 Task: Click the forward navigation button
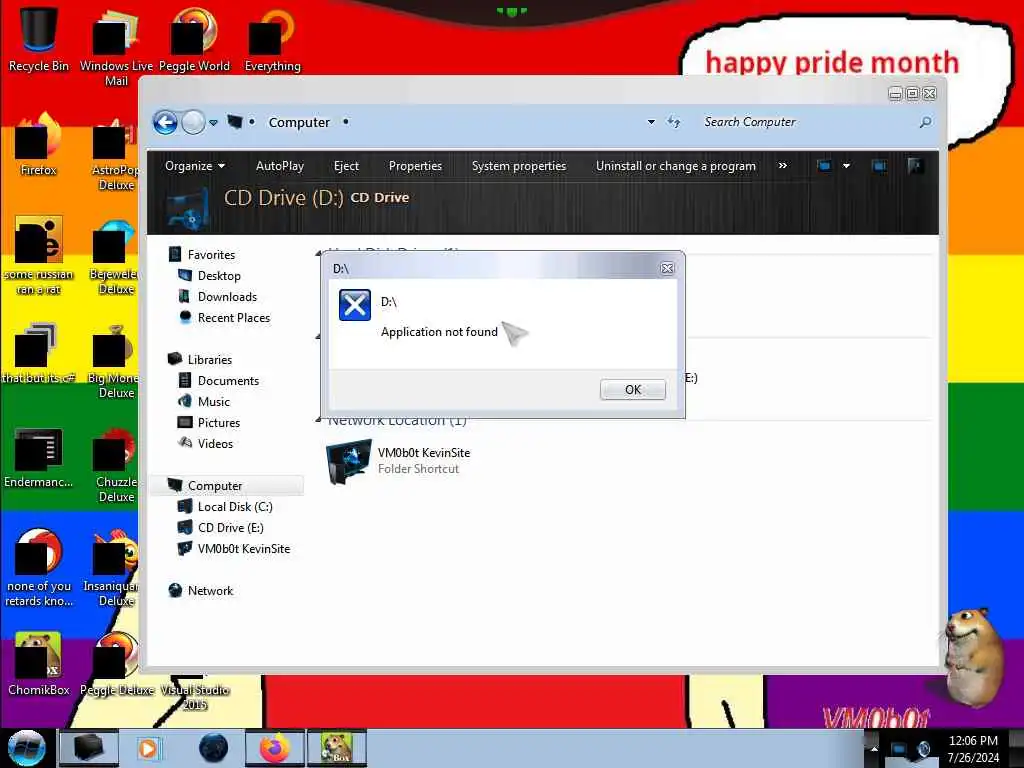tap(193, 122)
